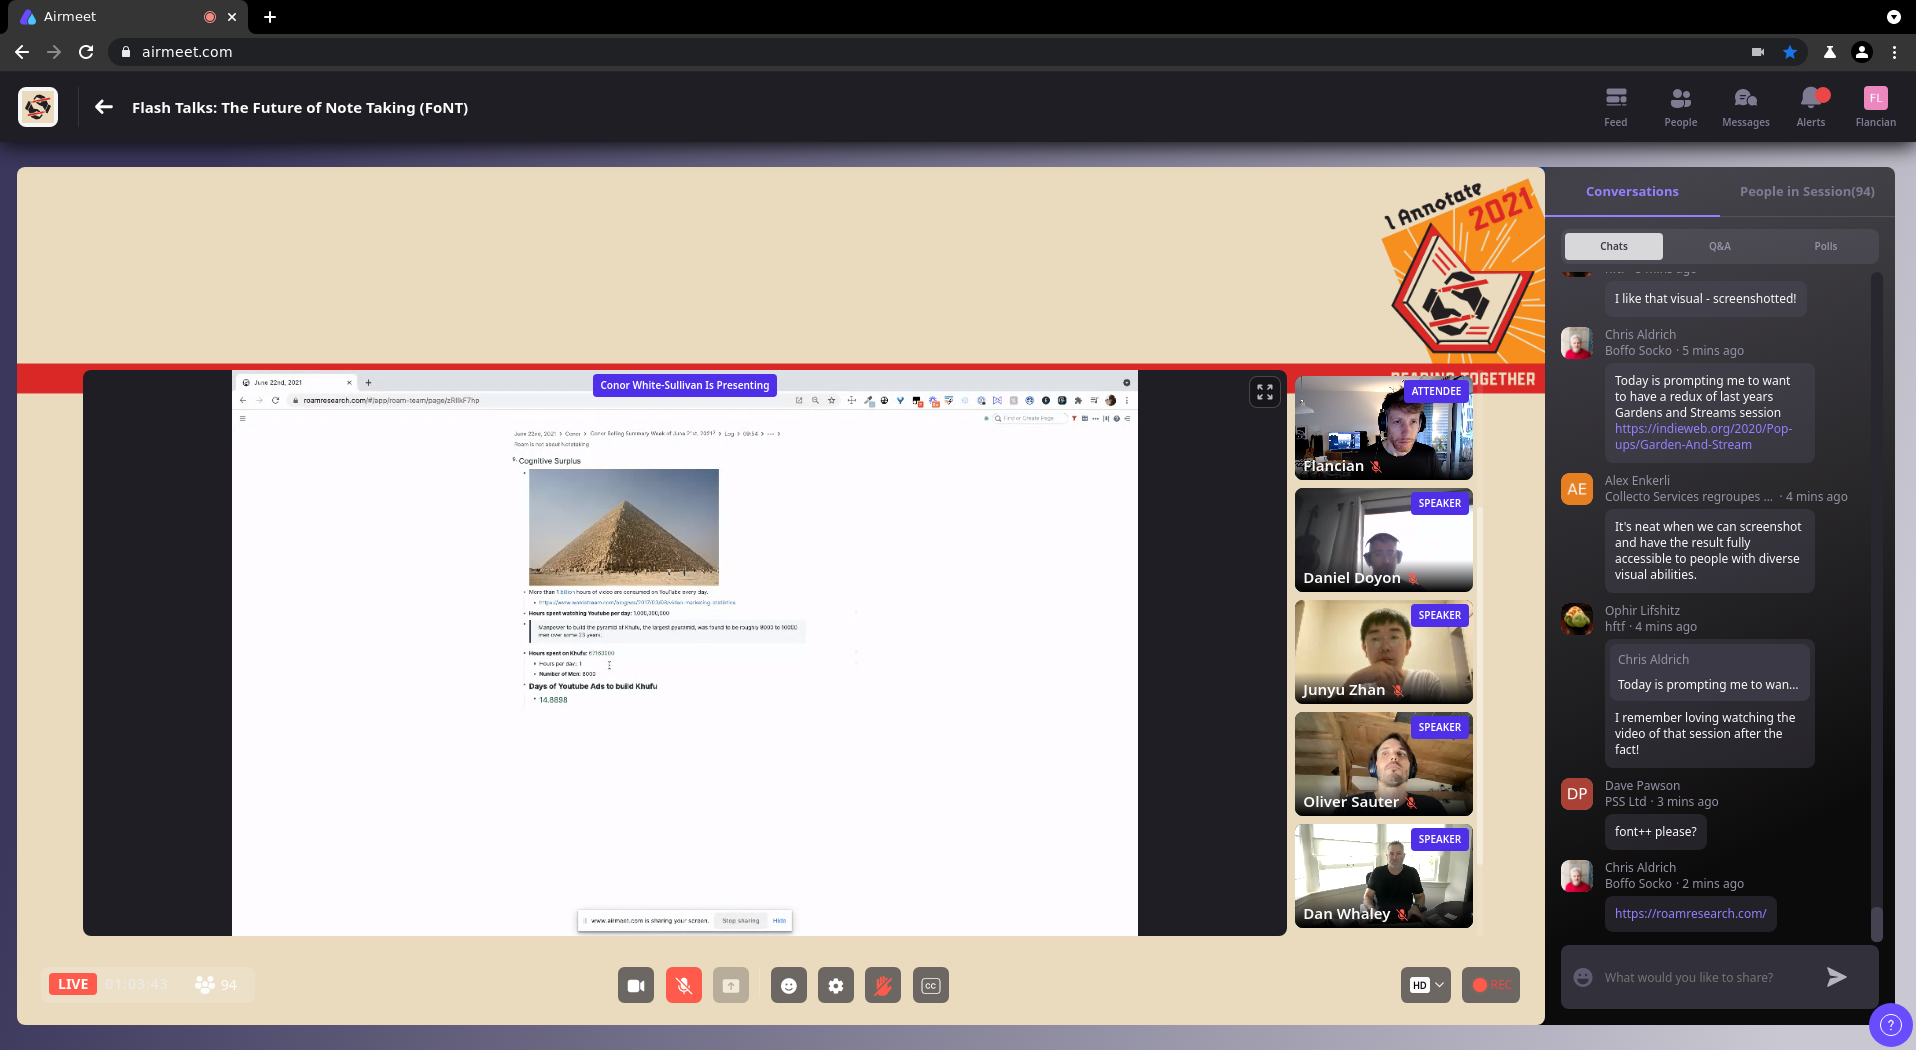Screen dimensions: 1916x1050
Task: Unmute the red microphone button
Action: click(x=684, y=985)
